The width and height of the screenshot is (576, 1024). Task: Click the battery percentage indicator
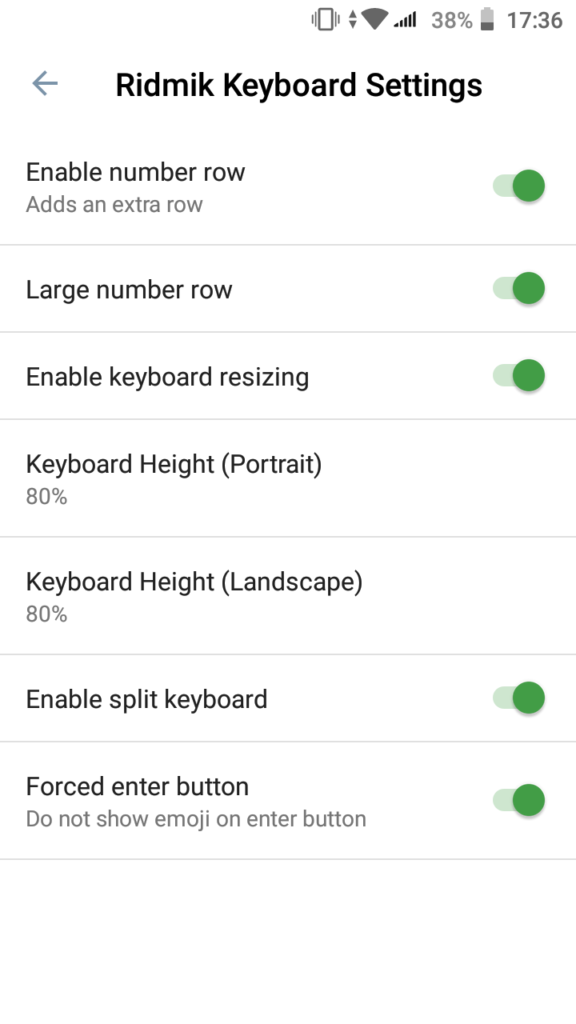point(450,19)
